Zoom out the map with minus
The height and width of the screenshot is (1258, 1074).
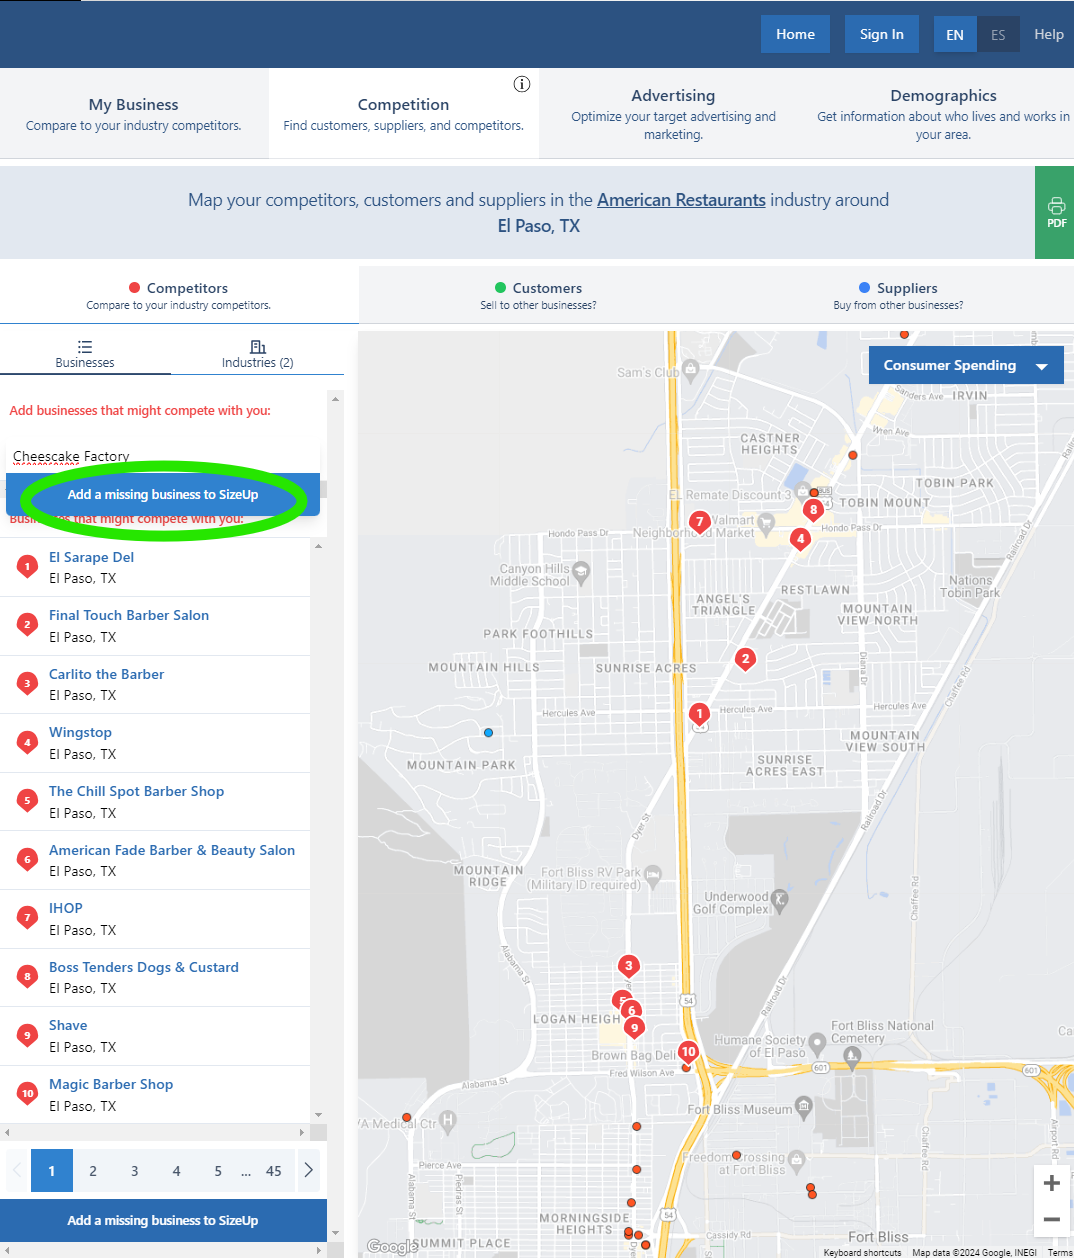pyautogui.click(x=1052, y=1220)
